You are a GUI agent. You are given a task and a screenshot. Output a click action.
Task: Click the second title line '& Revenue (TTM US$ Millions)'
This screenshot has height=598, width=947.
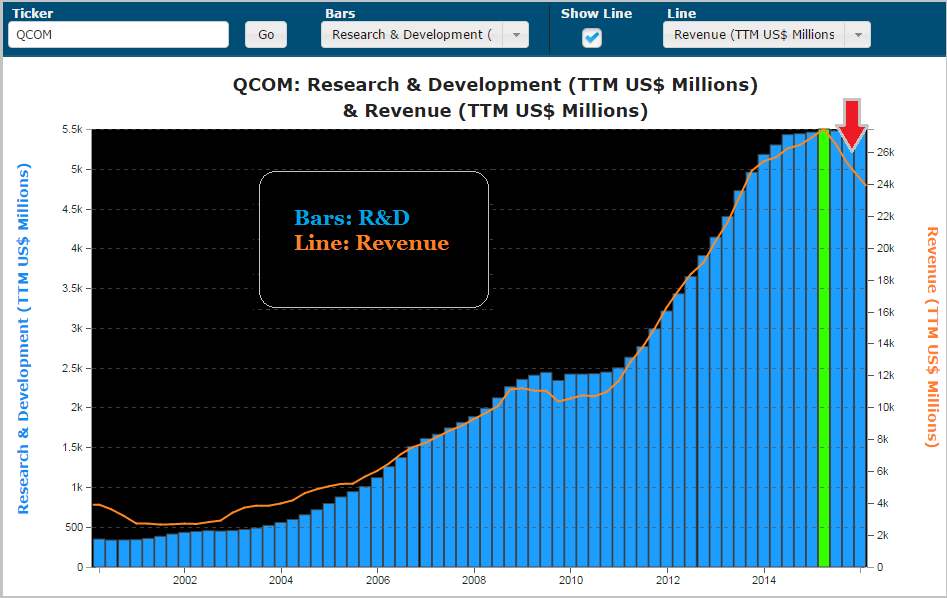click(495, 111)
